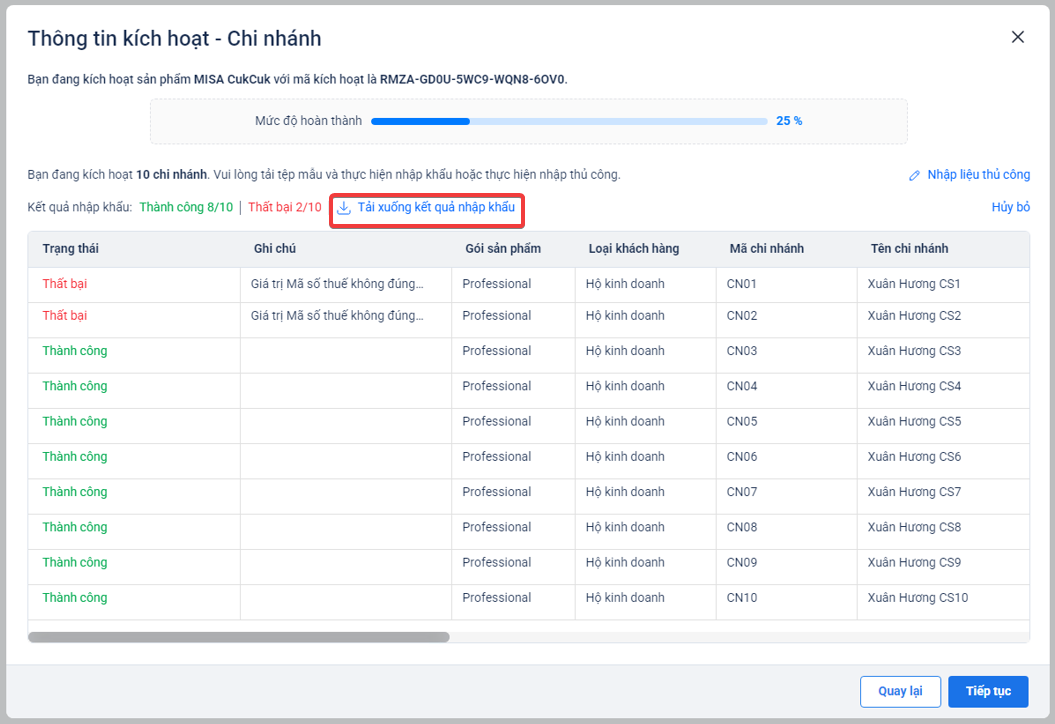Click the horizontal table scrollbar
The width and height of the screenshot is (1055, 724).
coord(238,637)
